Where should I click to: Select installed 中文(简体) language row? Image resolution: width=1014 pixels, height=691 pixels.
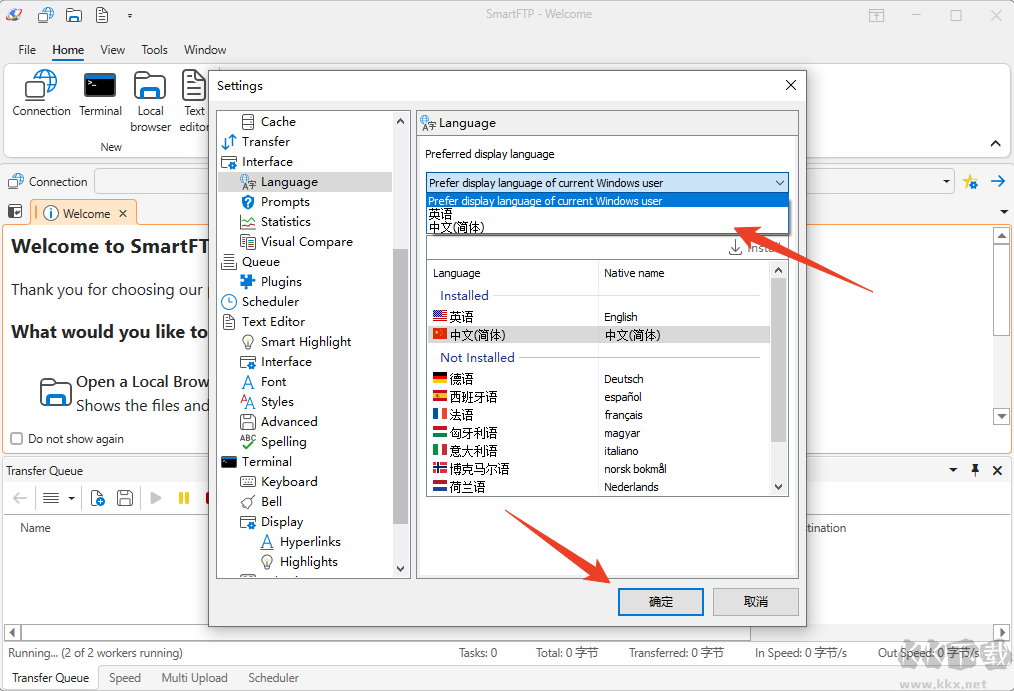click(599, 335)
